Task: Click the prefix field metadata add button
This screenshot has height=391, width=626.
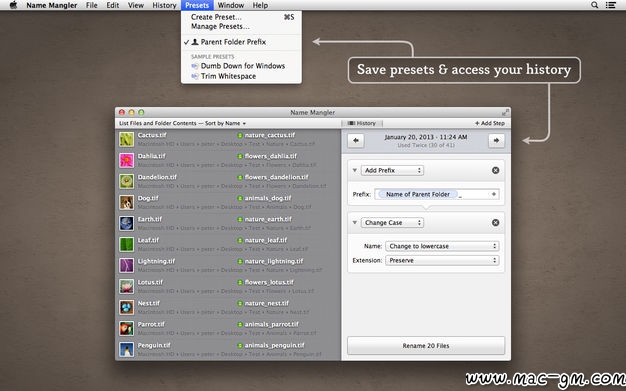Action: point(494,194)
